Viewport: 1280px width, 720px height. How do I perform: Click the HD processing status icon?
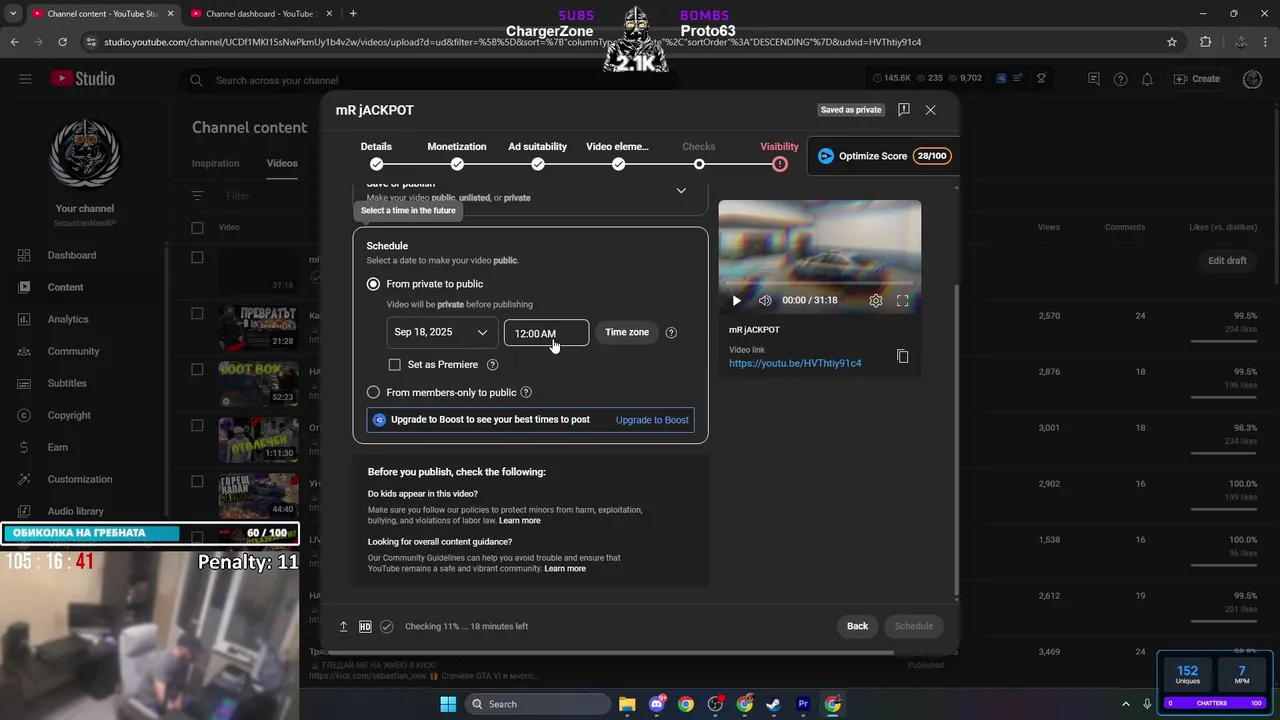click(x=365, y=626)
